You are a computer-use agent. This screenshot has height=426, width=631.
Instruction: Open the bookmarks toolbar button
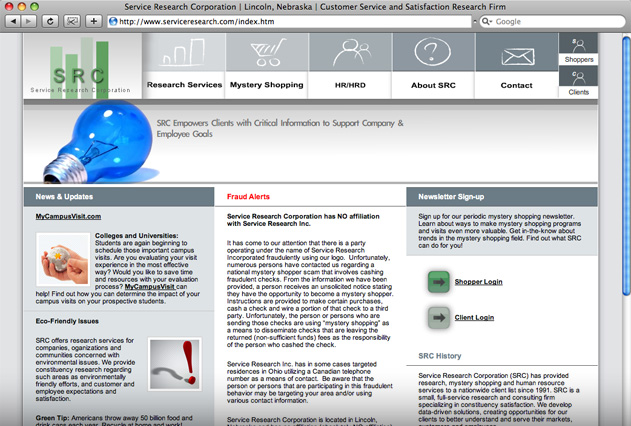tap(72, 21)
